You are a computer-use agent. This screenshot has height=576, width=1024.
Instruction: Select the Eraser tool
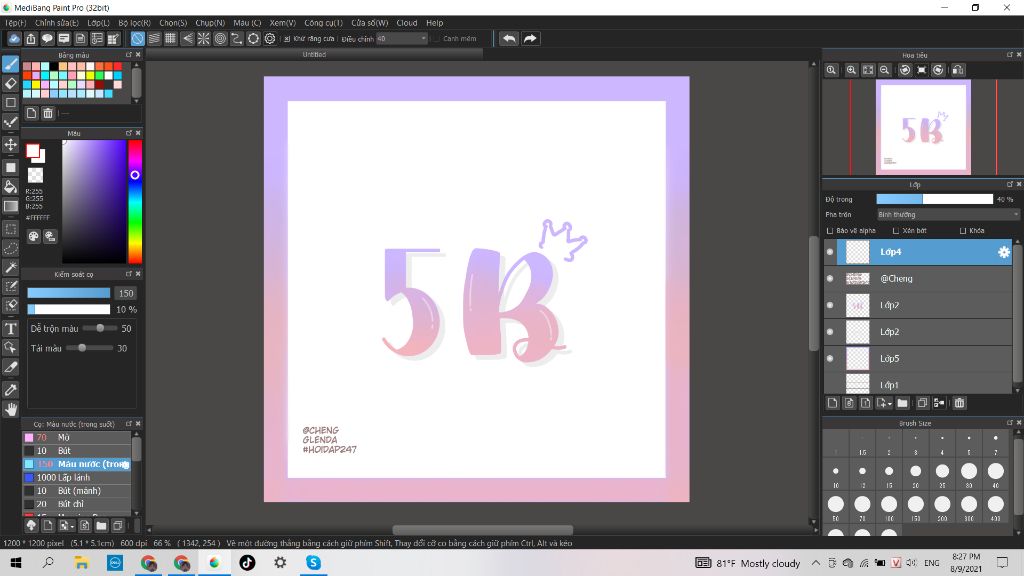point(10,83)
